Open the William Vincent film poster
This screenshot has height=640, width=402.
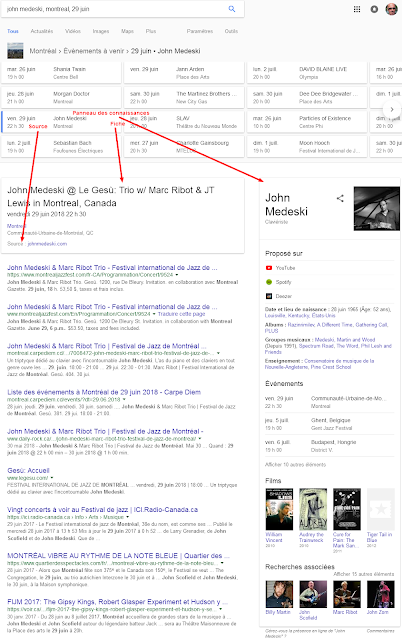[x=279, y=509]
